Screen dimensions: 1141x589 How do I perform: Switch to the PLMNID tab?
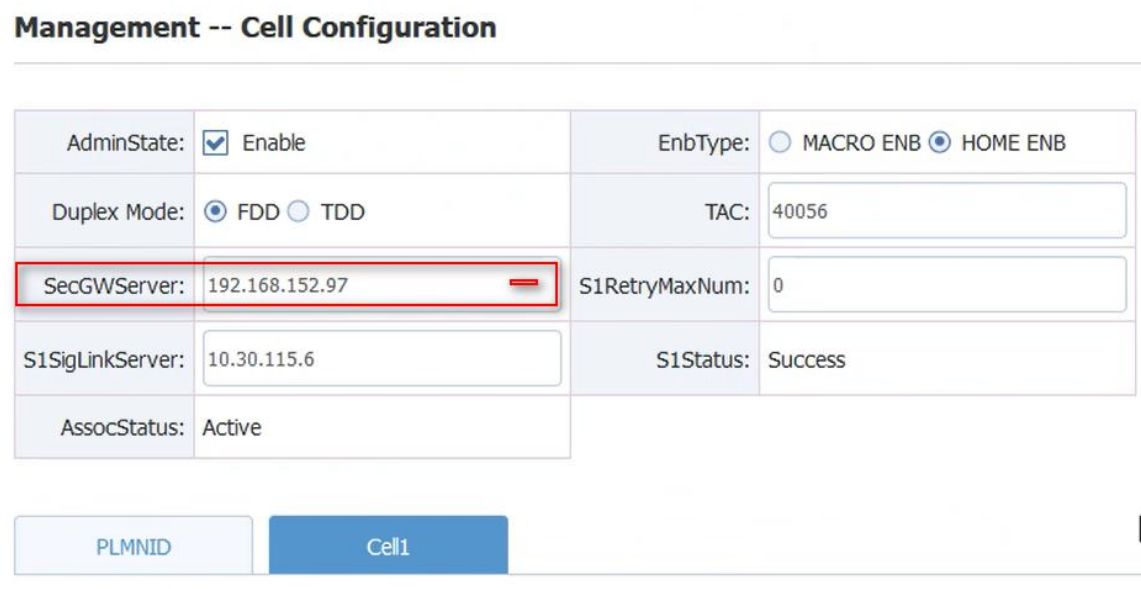[133, 547]
